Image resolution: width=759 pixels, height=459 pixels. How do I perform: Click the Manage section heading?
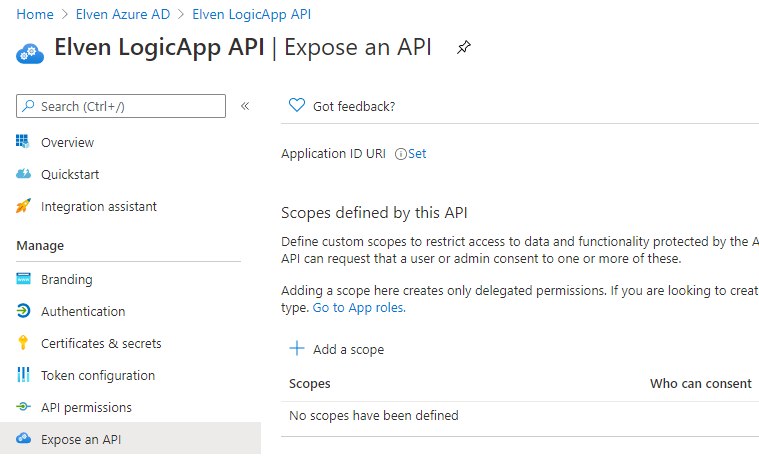click(x=40, y=246)
